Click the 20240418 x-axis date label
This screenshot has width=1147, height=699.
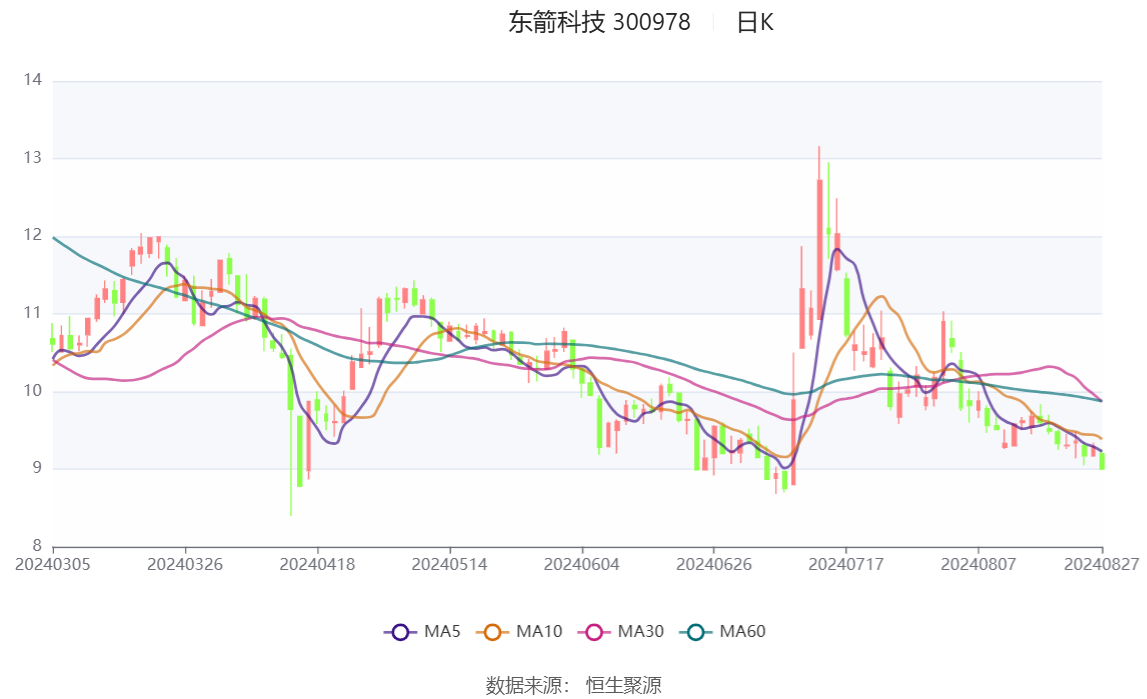[317, 564]
